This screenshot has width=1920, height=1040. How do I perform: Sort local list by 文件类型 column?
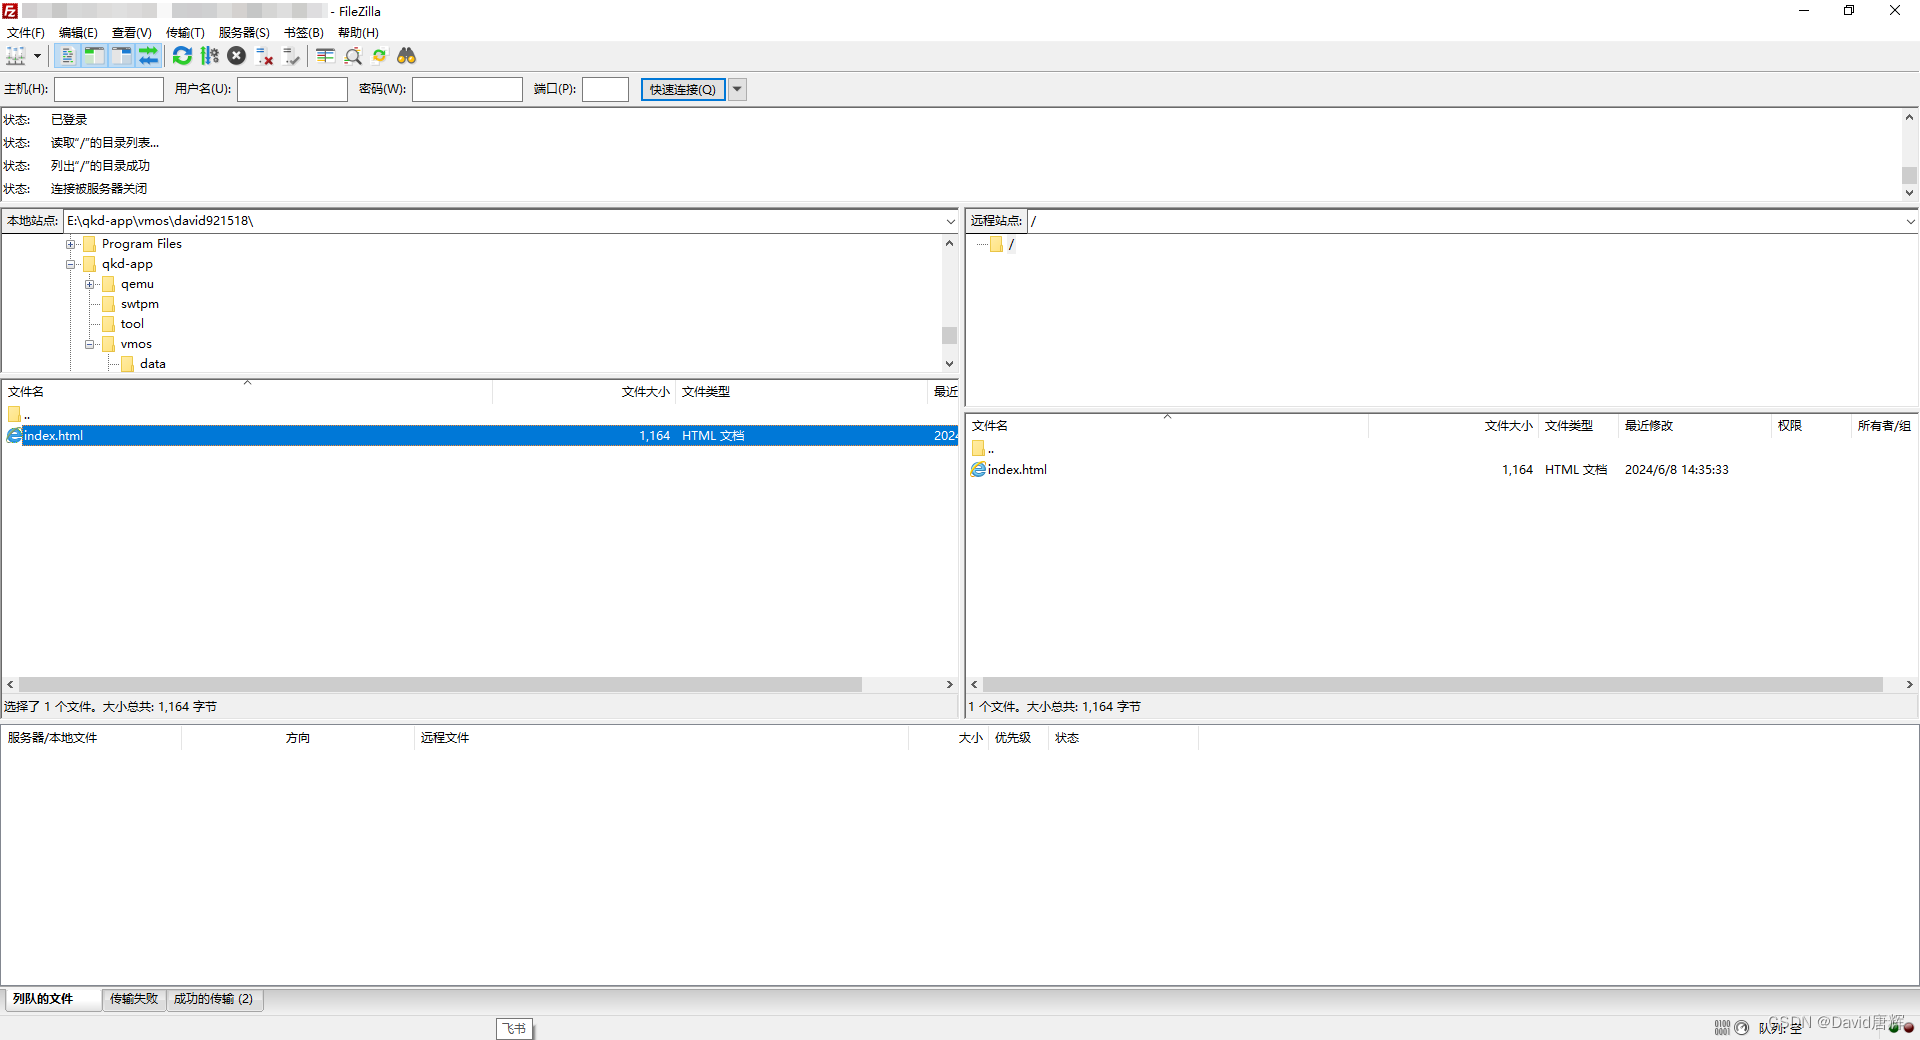pos(706,392)
